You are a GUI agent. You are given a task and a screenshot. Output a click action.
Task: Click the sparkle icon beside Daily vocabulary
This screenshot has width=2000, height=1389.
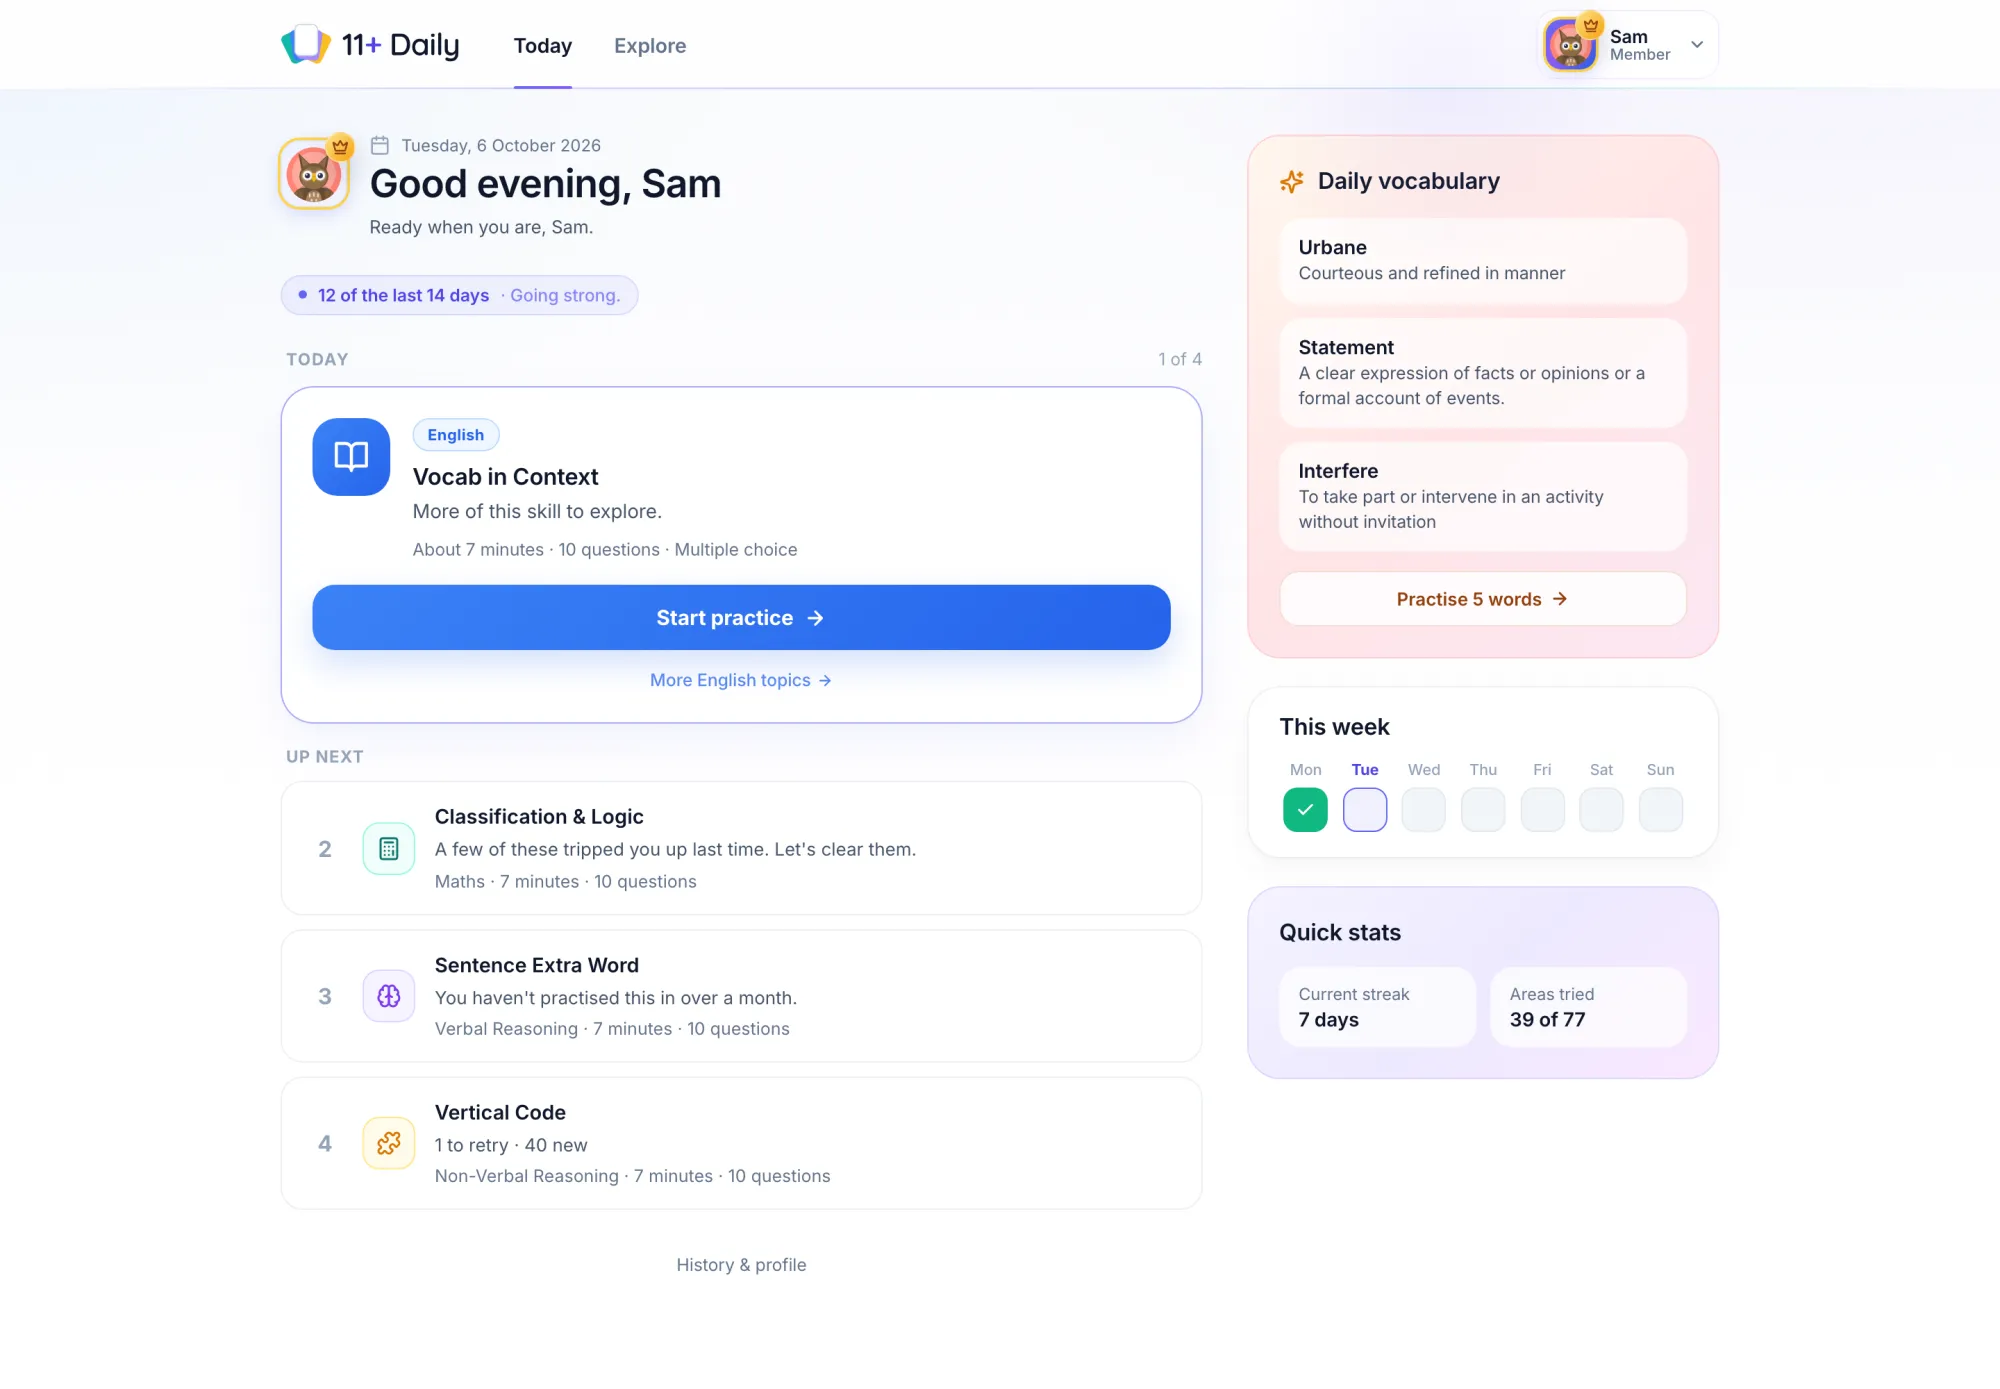(1292, 182)
